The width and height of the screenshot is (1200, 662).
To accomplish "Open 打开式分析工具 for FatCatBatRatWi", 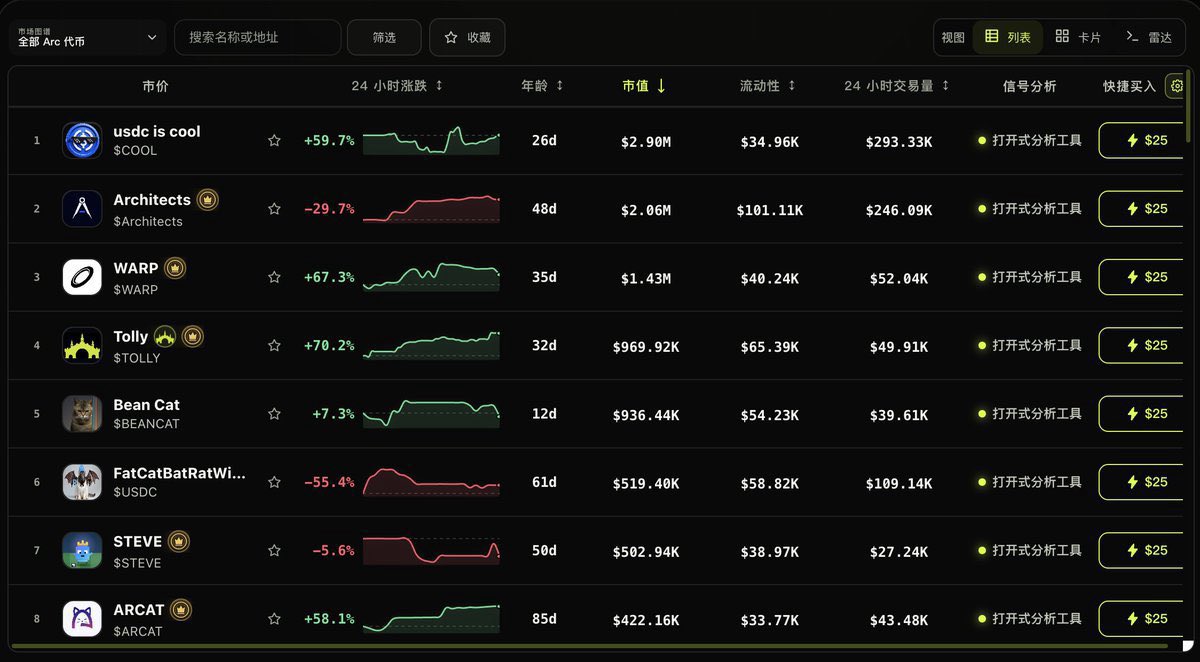I will click(x=1030, y=482).
